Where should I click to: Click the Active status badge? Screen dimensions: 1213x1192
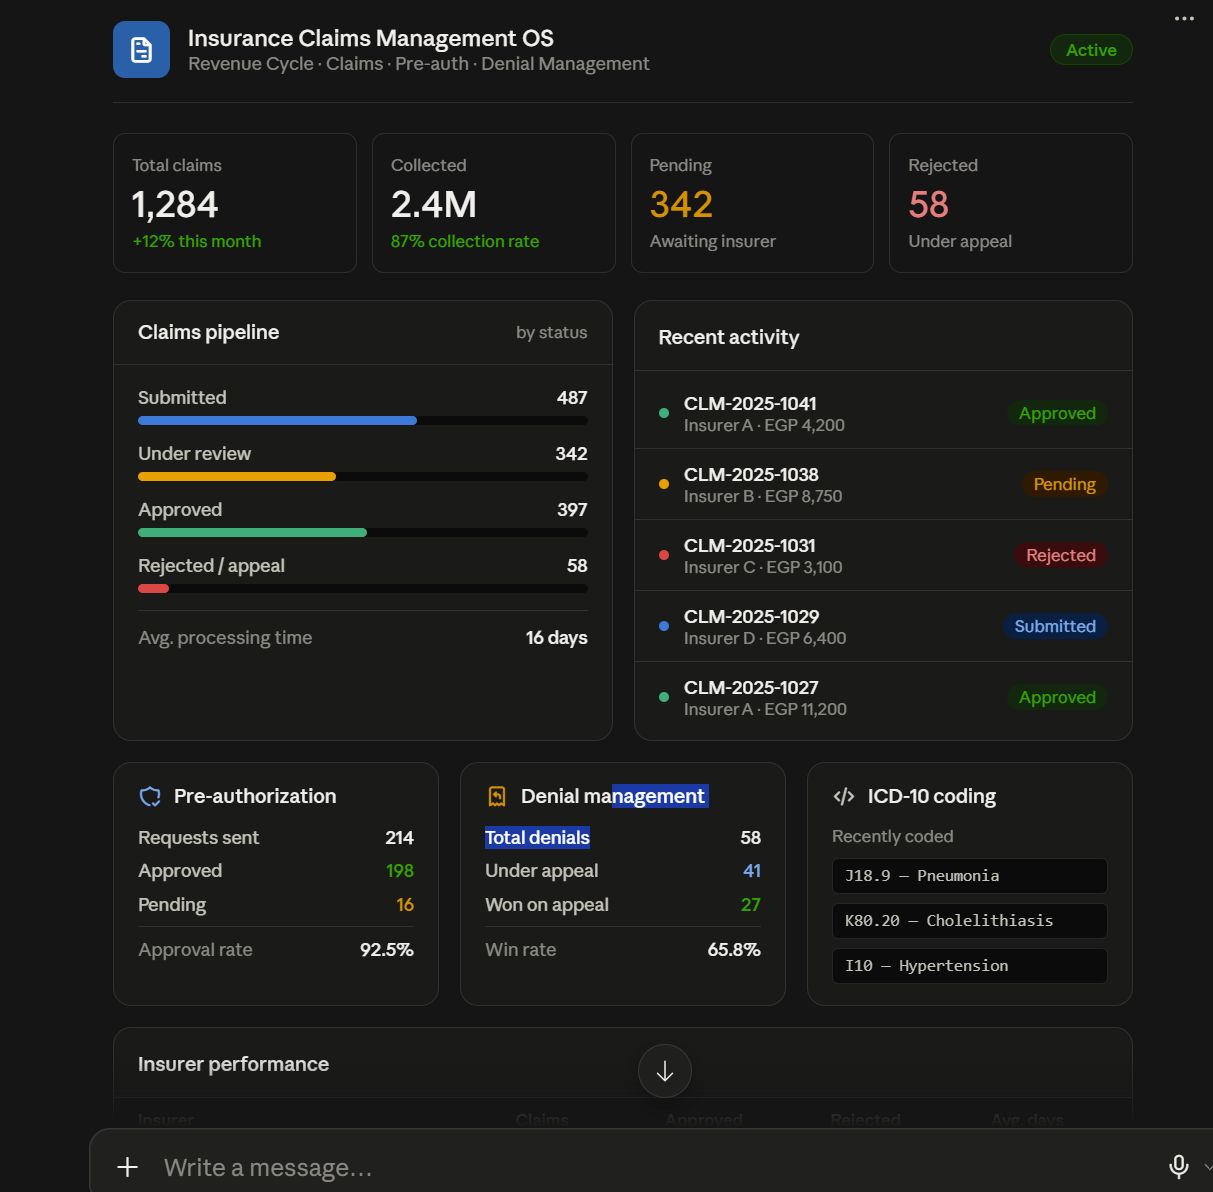1091,50
